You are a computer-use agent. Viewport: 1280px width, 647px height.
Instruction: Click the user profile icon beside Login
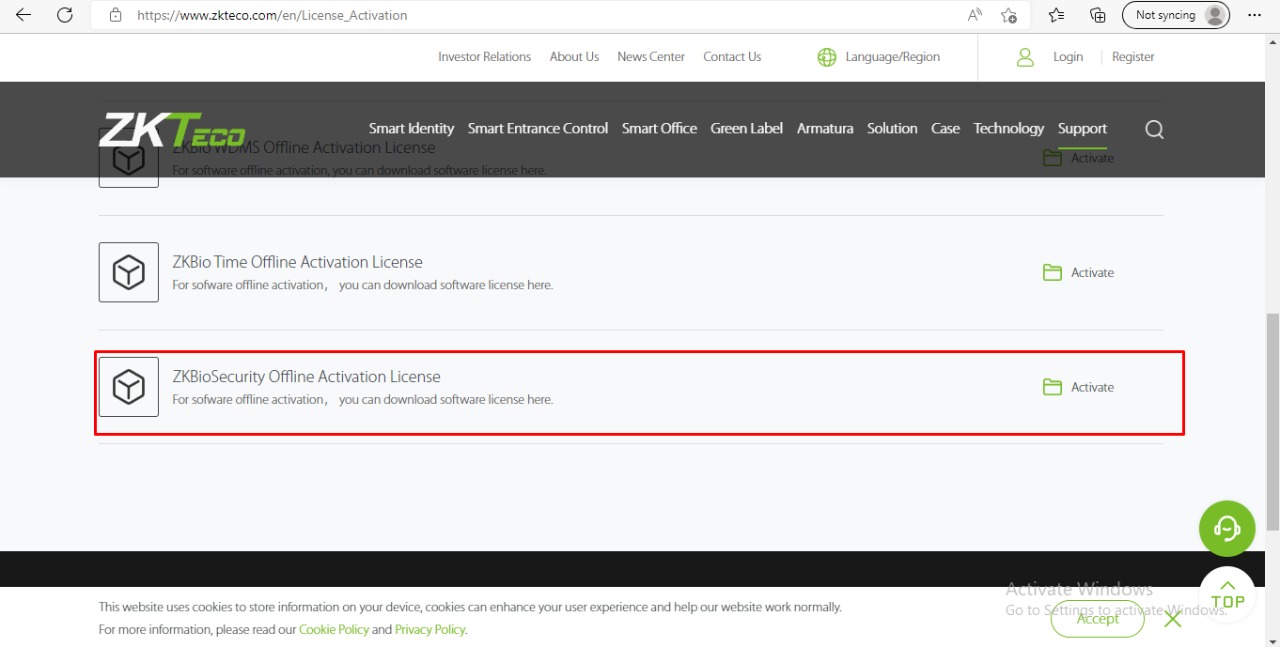click(1025, 57)
